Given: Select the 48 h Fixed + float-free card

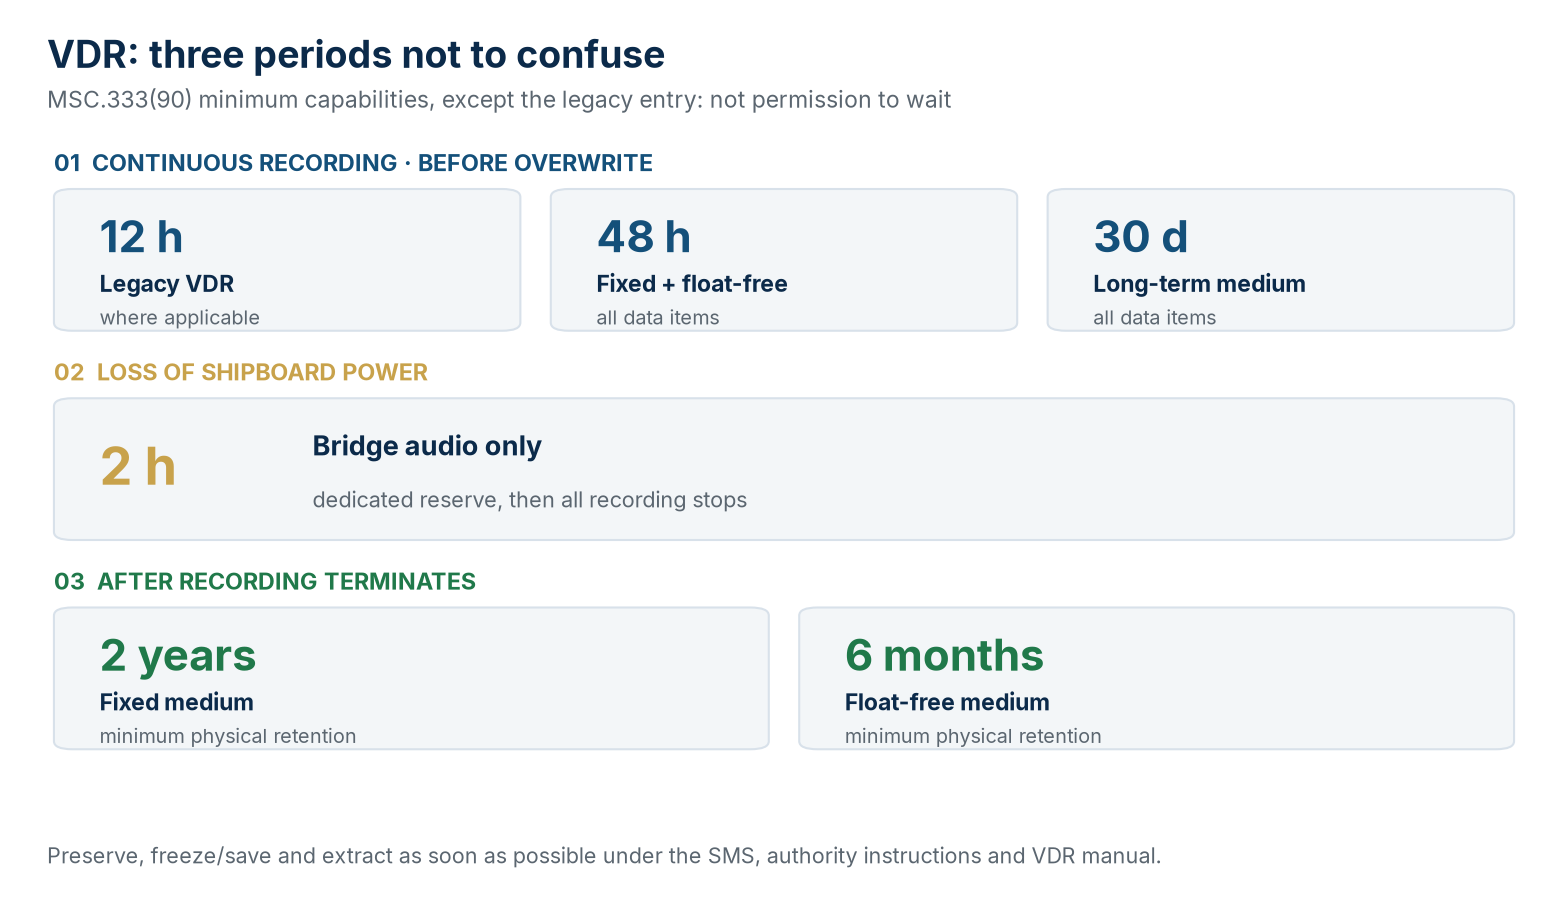Looking at the screenshot, I should [784, 260].
